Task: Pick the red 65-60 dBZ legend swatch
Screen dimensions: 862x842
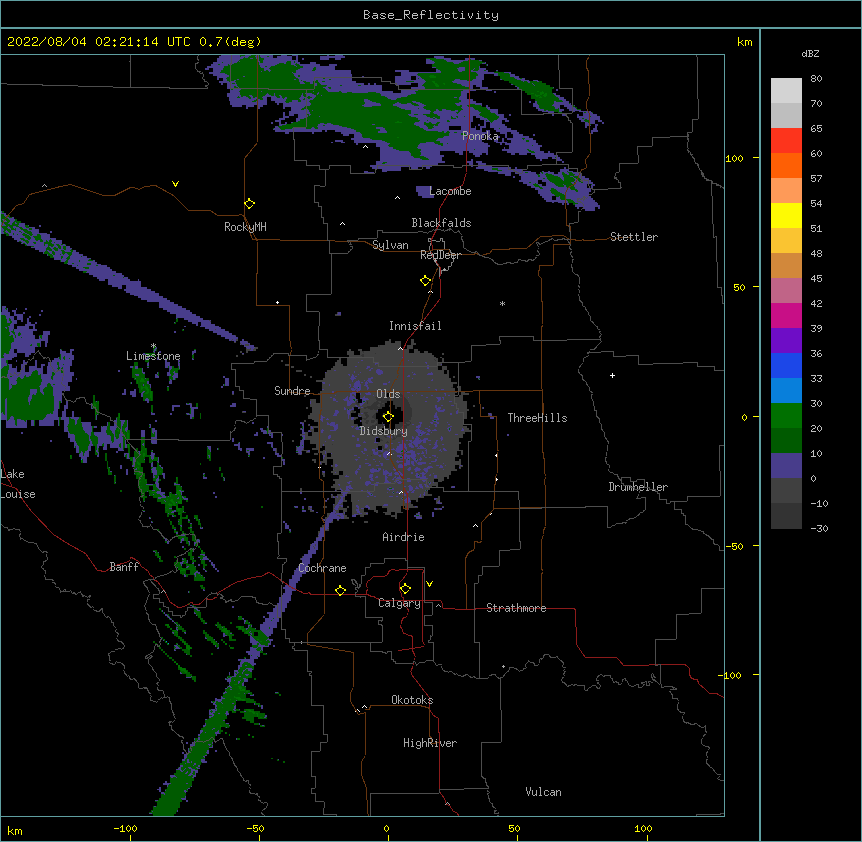Action: 786,140
